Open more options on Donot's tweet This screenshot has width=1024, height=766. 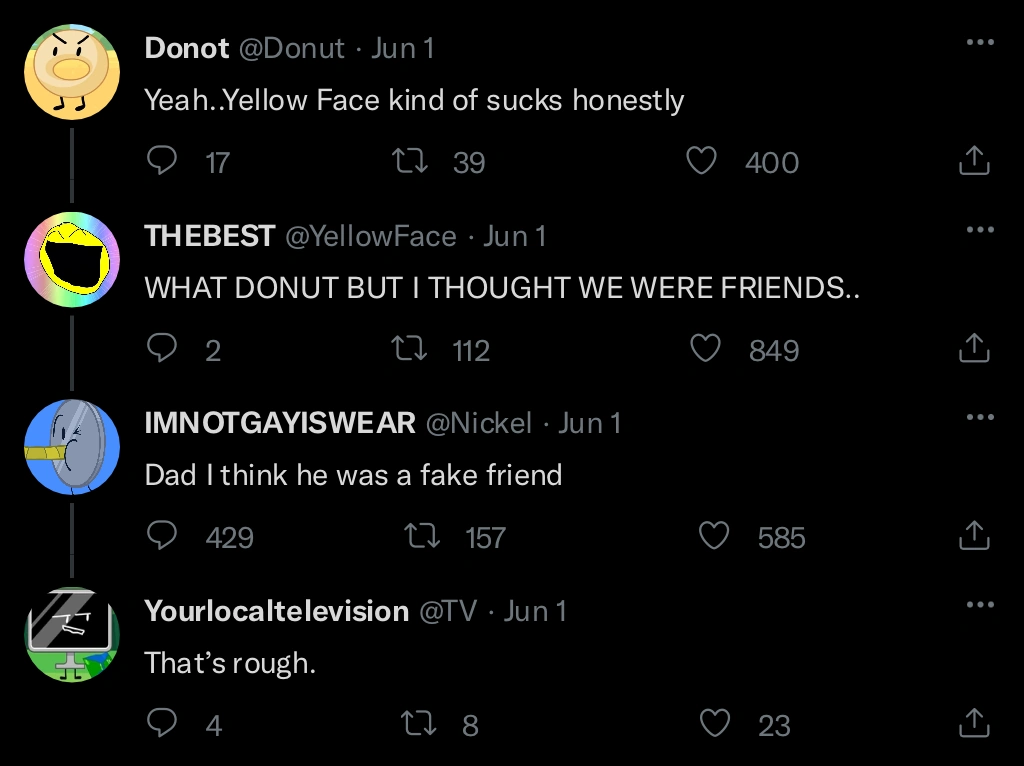point(980,43)
